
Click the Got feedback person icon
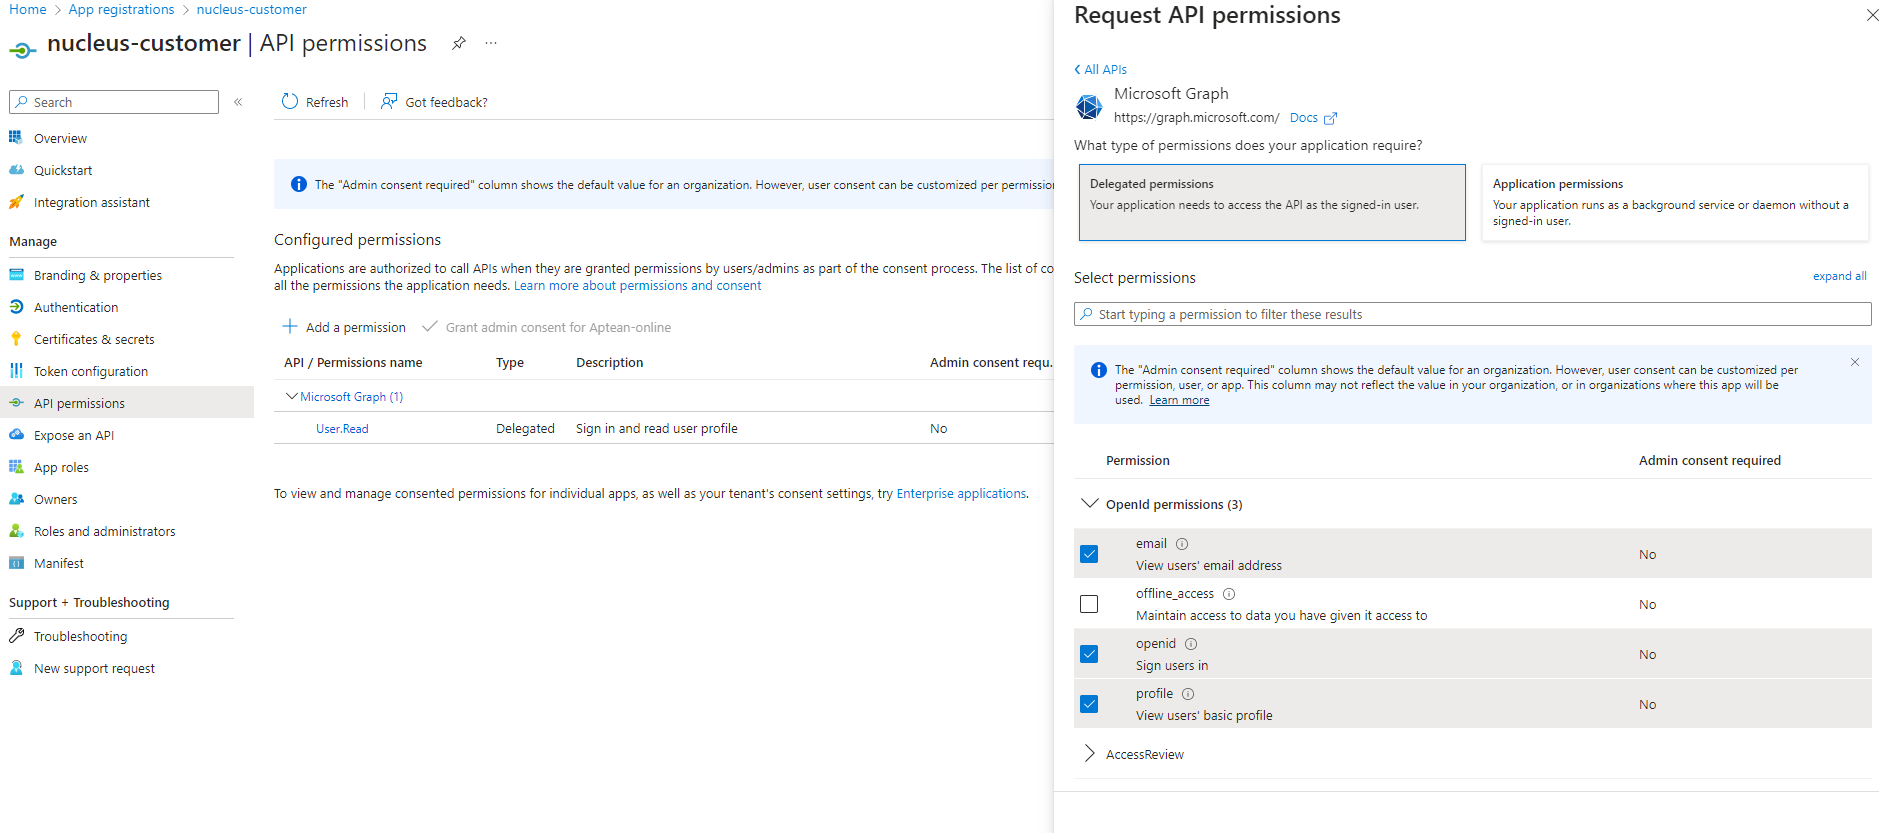click(389, 101)
